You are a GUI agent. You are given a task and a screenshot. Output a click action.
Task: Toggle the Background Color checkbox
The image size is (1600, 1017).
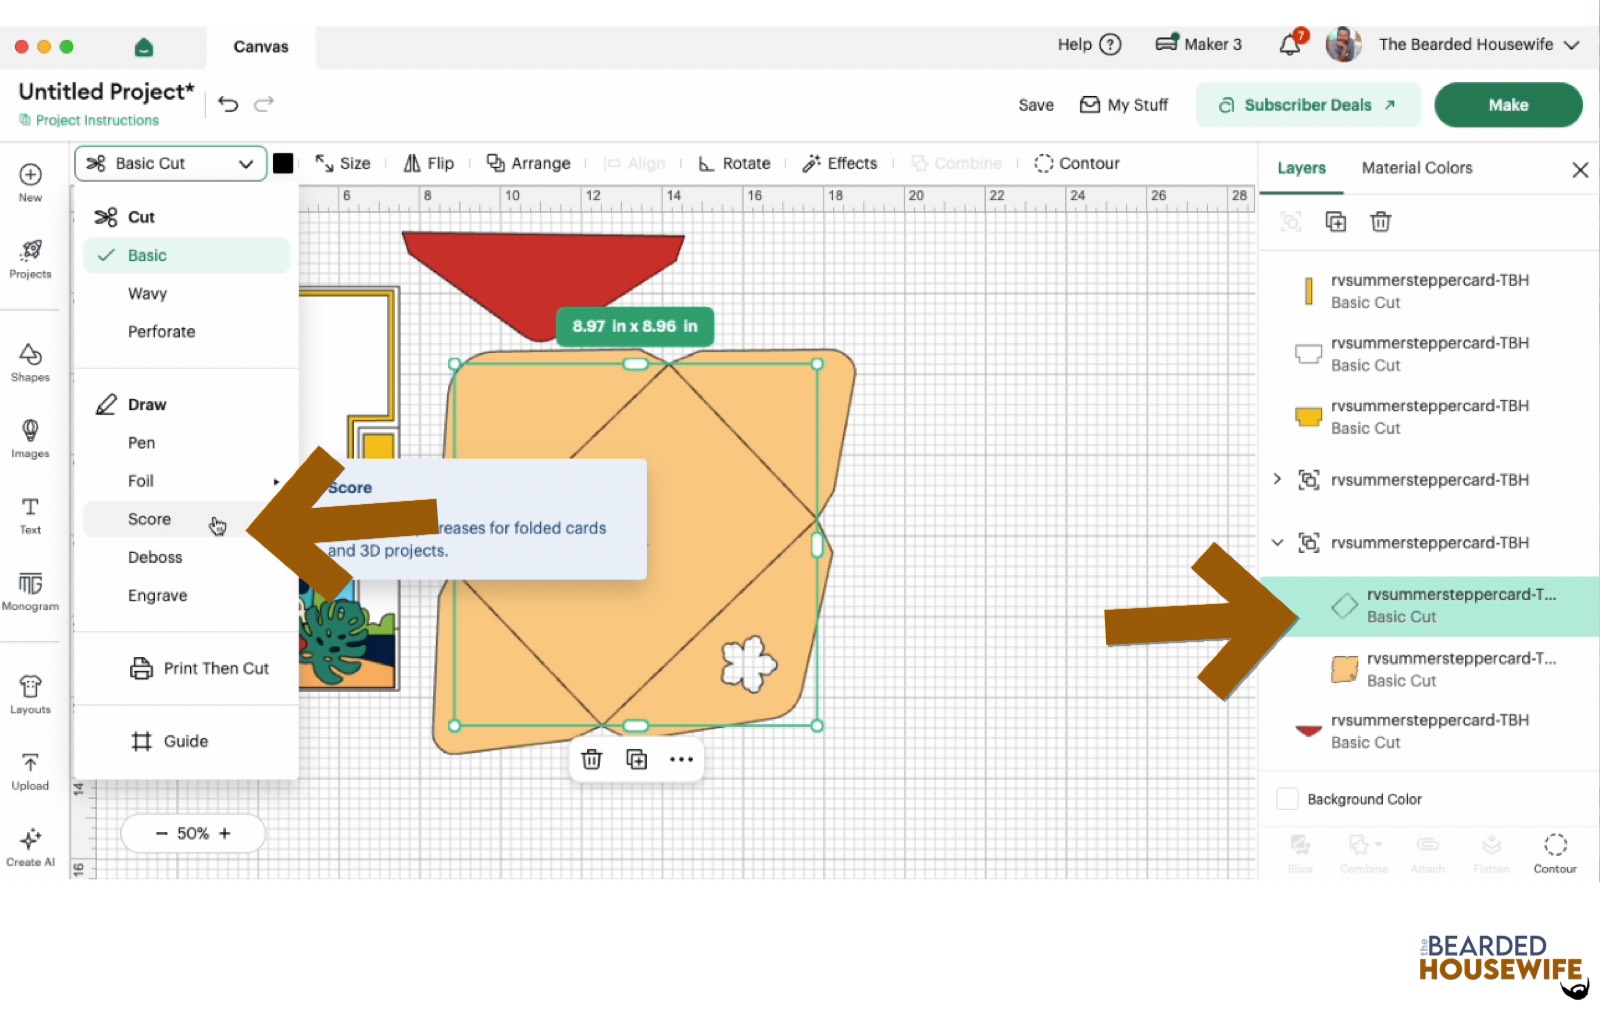(x=1288, y=799)
